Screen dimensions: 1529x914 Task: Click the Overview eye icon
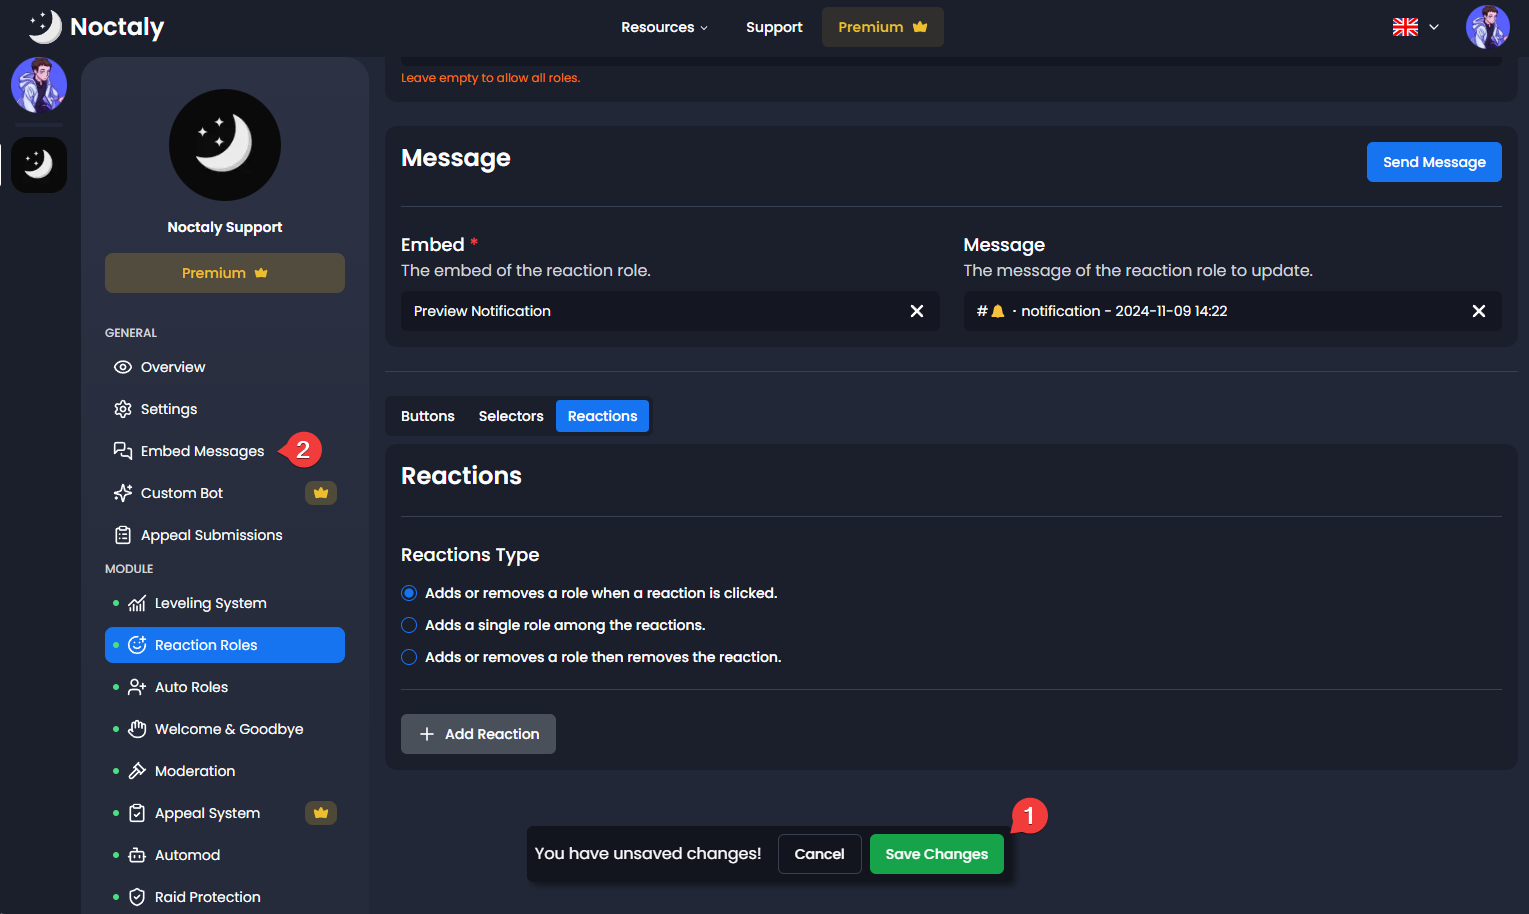click(x=123, y=367)
